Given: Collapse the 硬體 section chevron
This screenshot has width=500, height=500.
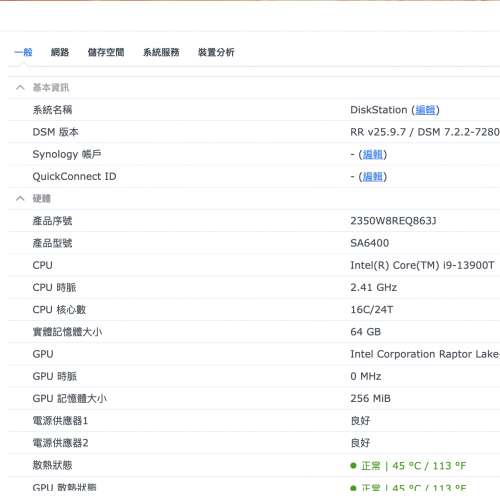Looking at the screenshot, I should pyautogui.click(x=20, y=199).
